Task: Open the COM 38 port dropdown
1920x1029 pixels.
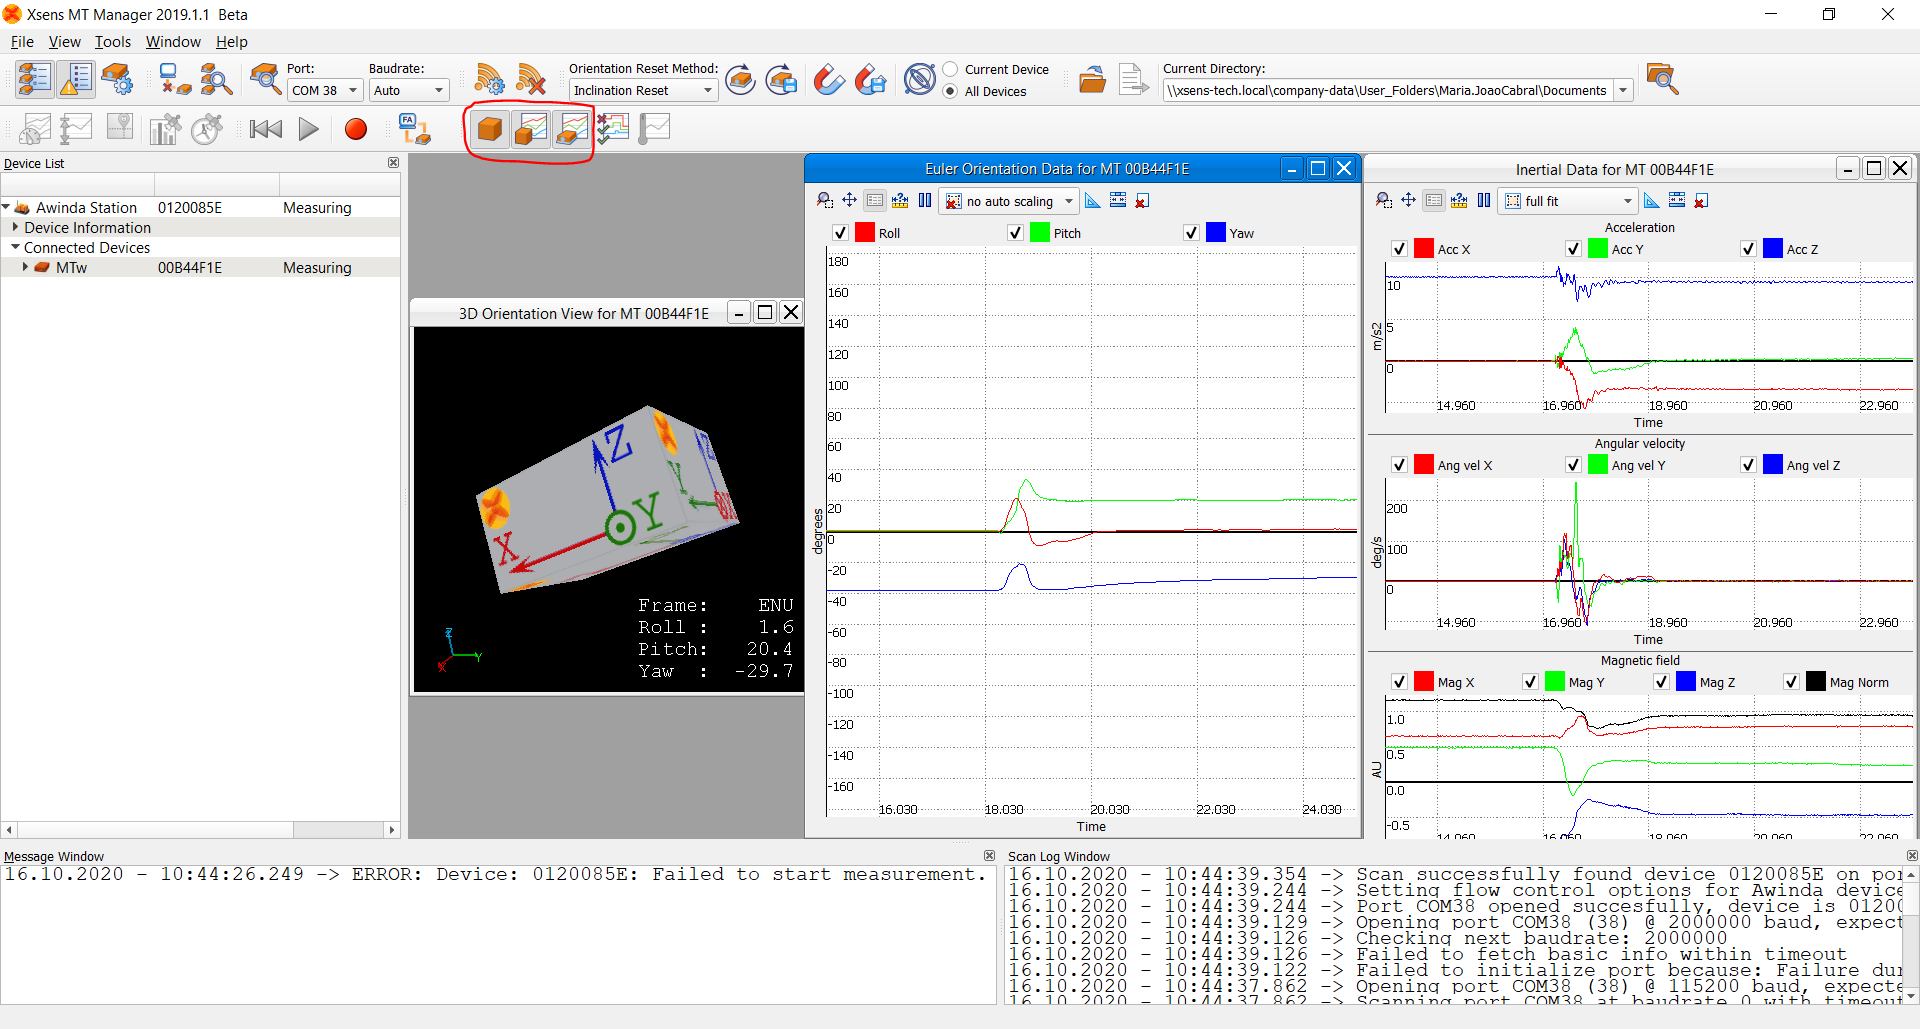Action: pos(325,91)
